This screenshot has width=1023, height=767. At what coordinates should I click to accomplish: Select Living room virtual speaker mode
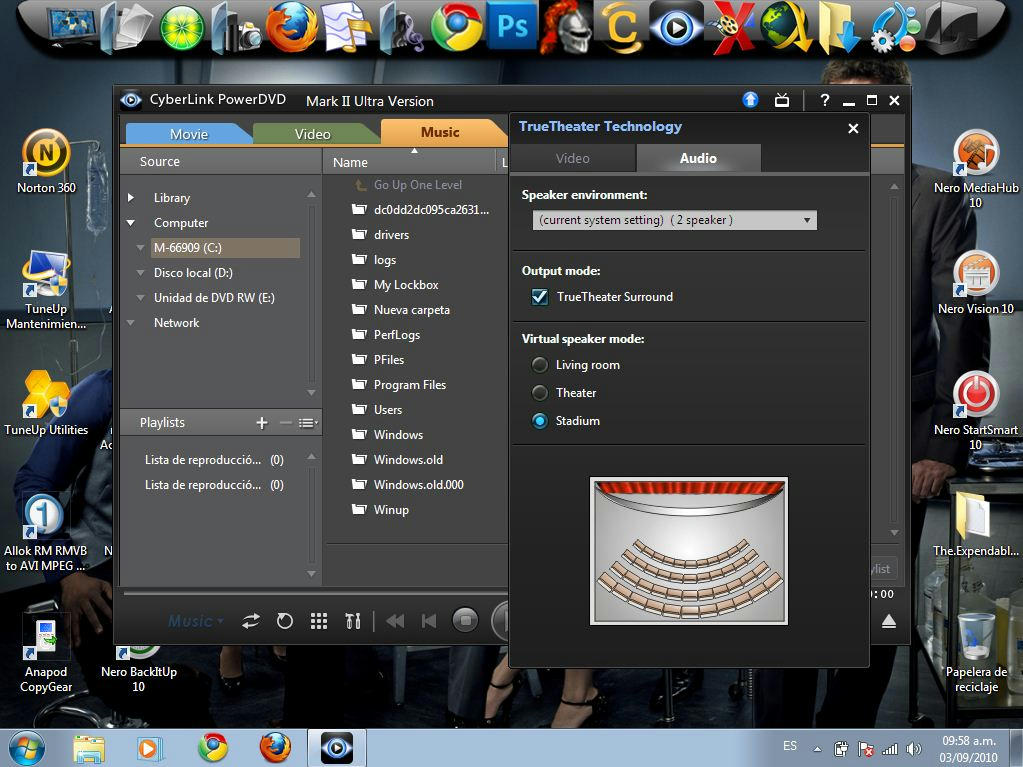click(x=540, y=365)
